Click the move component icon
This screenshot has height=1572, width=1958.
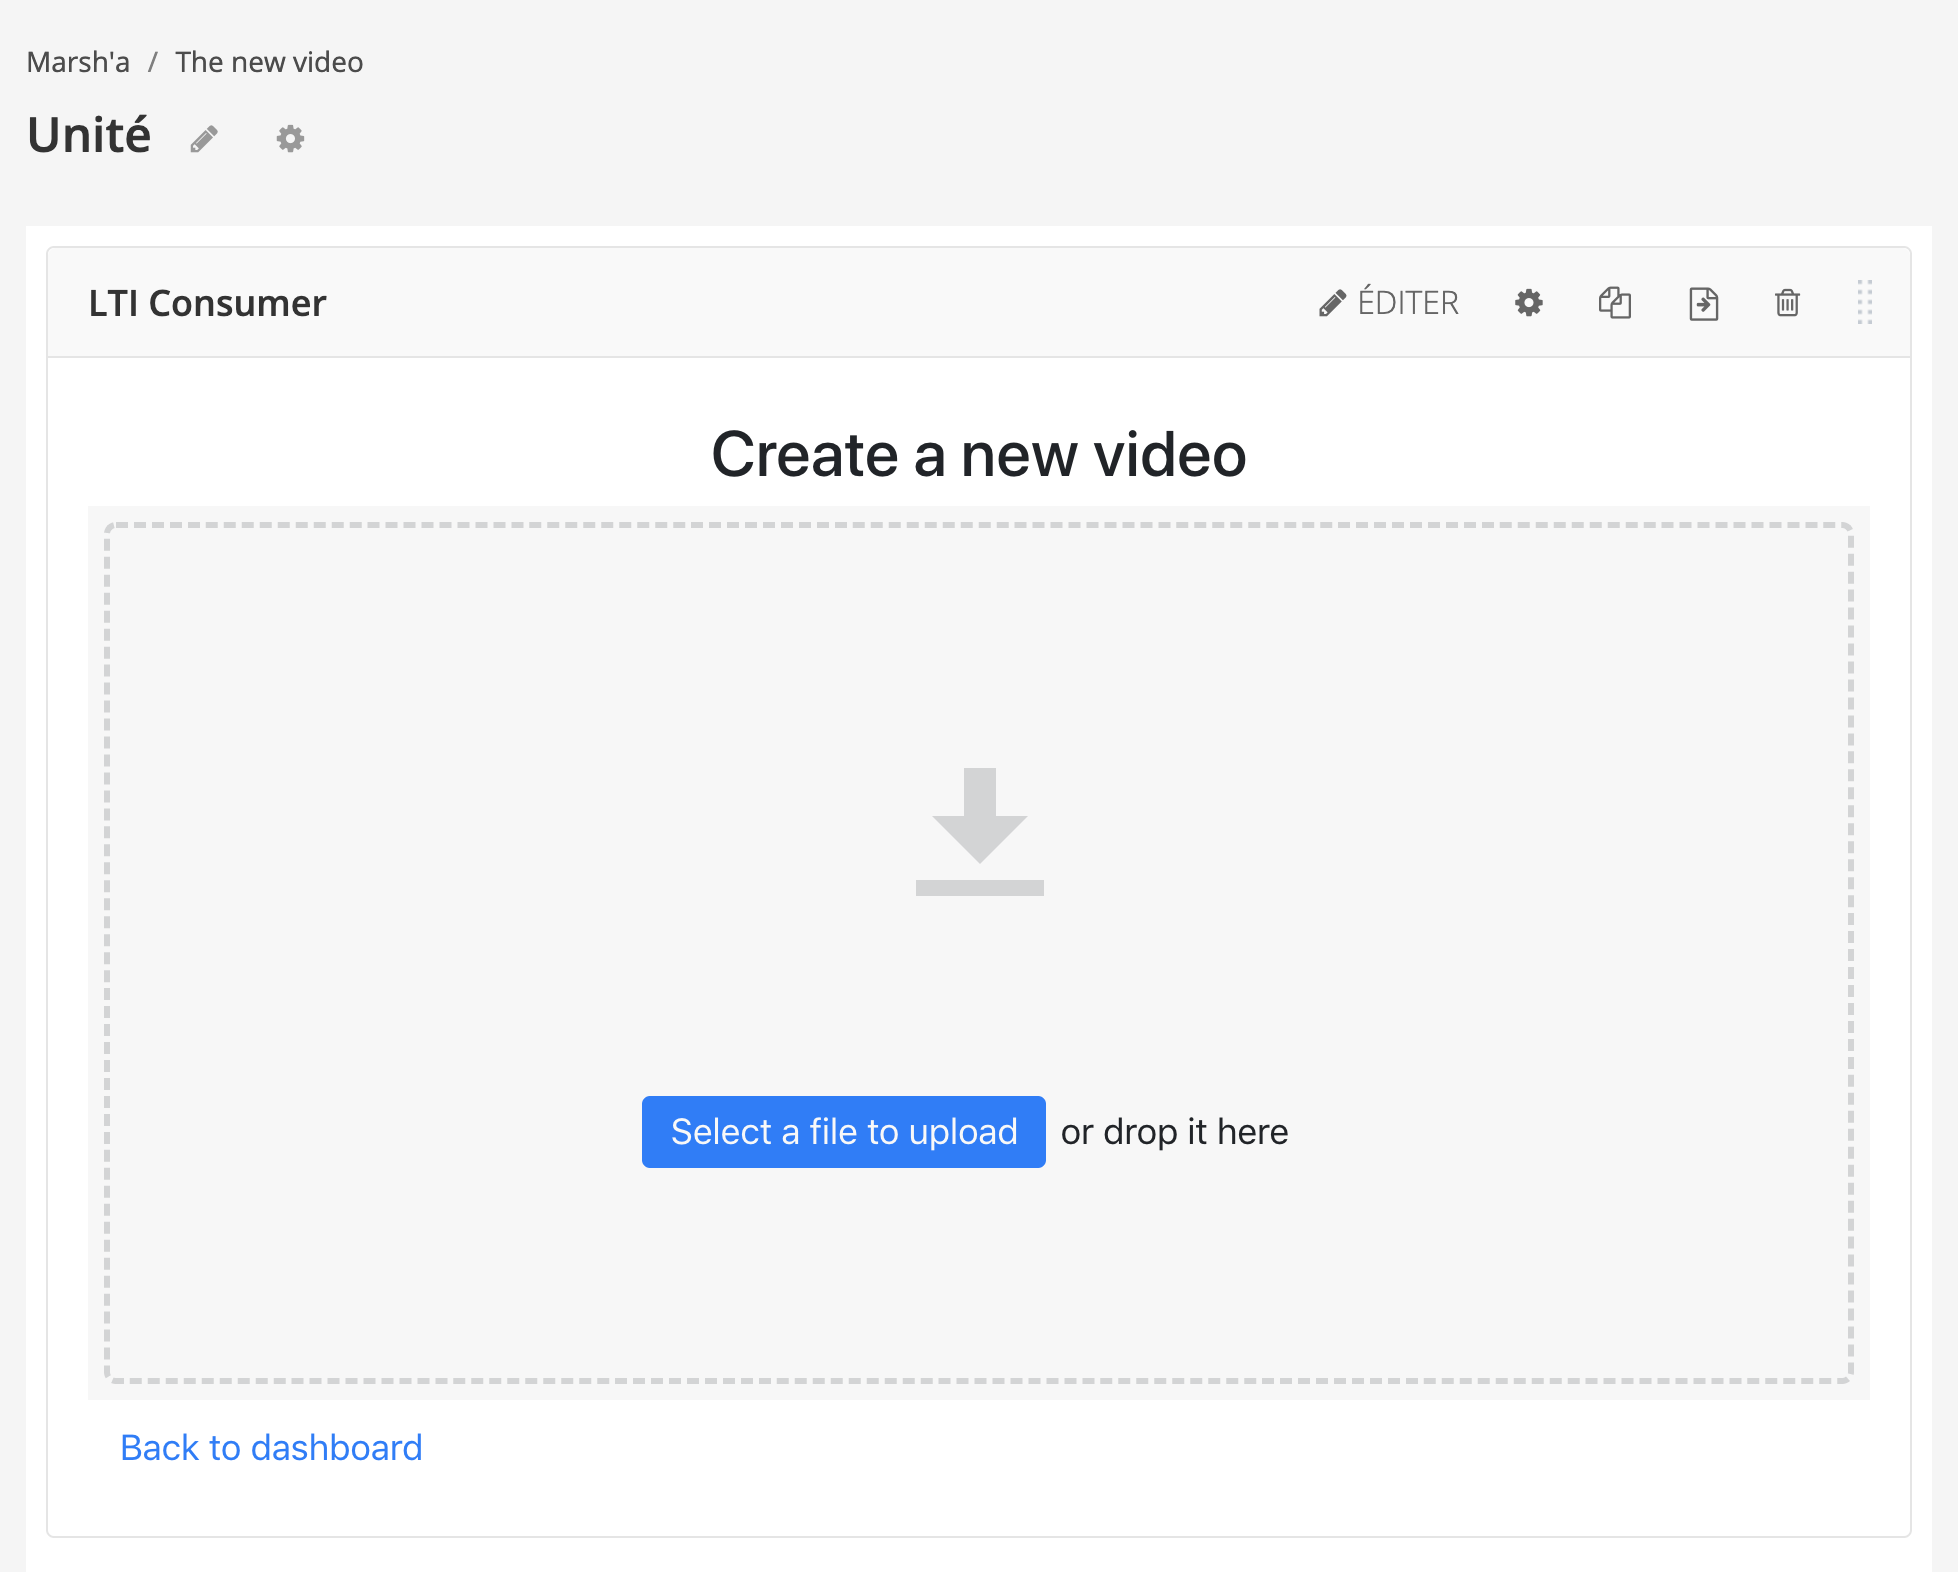coord(1702,302)
